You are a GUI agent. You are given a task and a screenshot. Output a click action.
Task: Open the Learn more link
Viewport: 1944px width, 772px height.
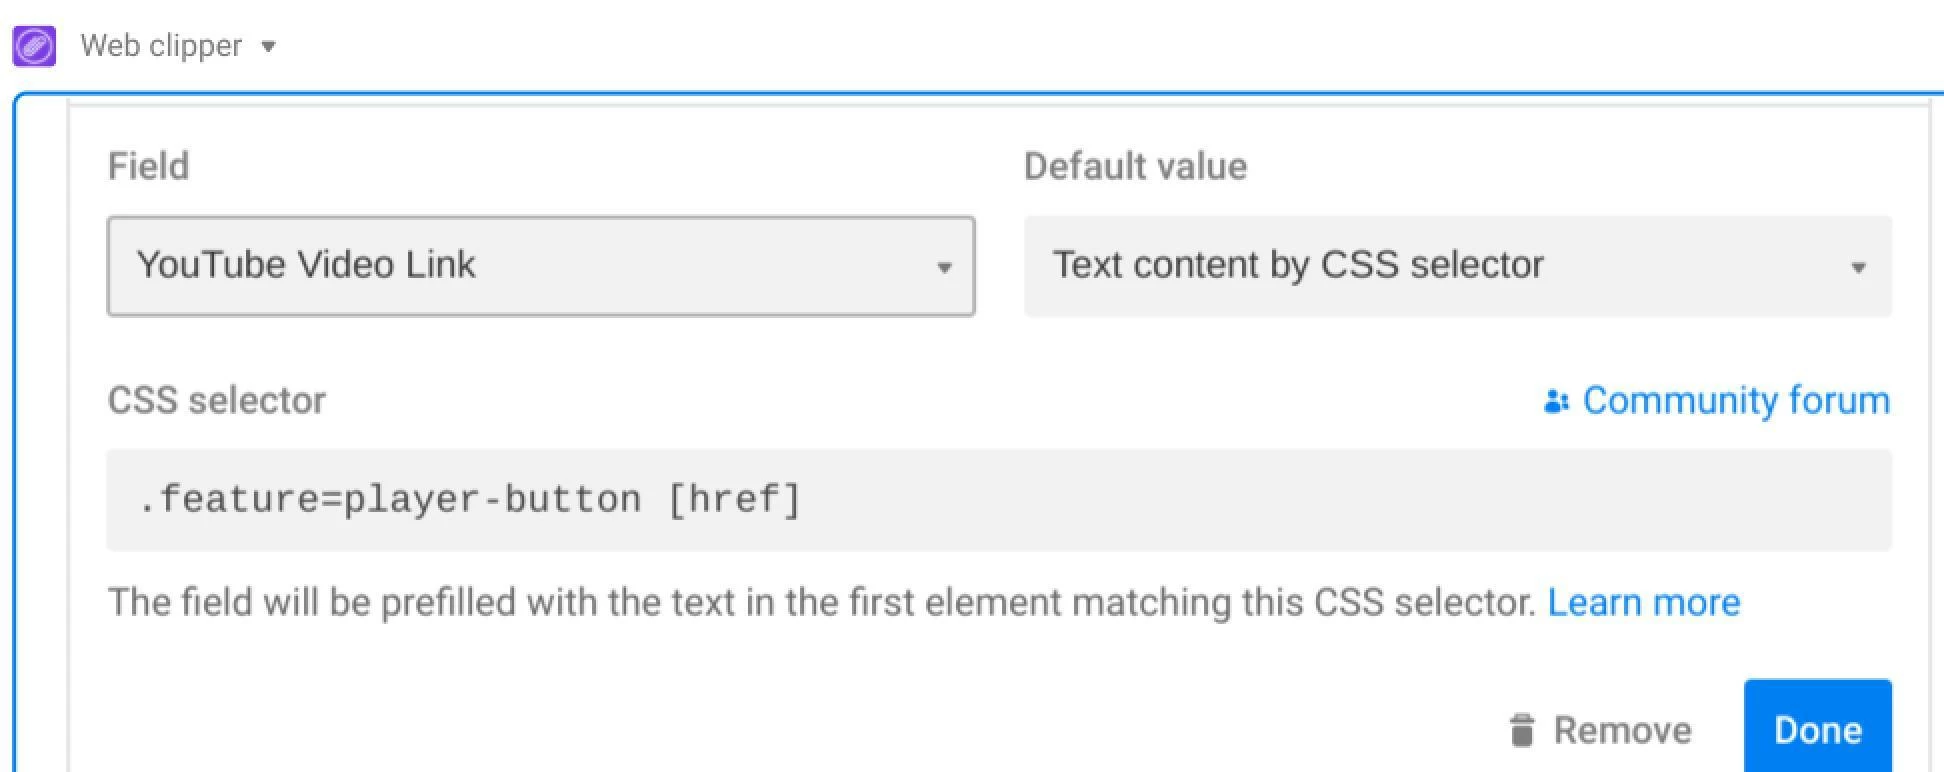tap(1644, 603)
